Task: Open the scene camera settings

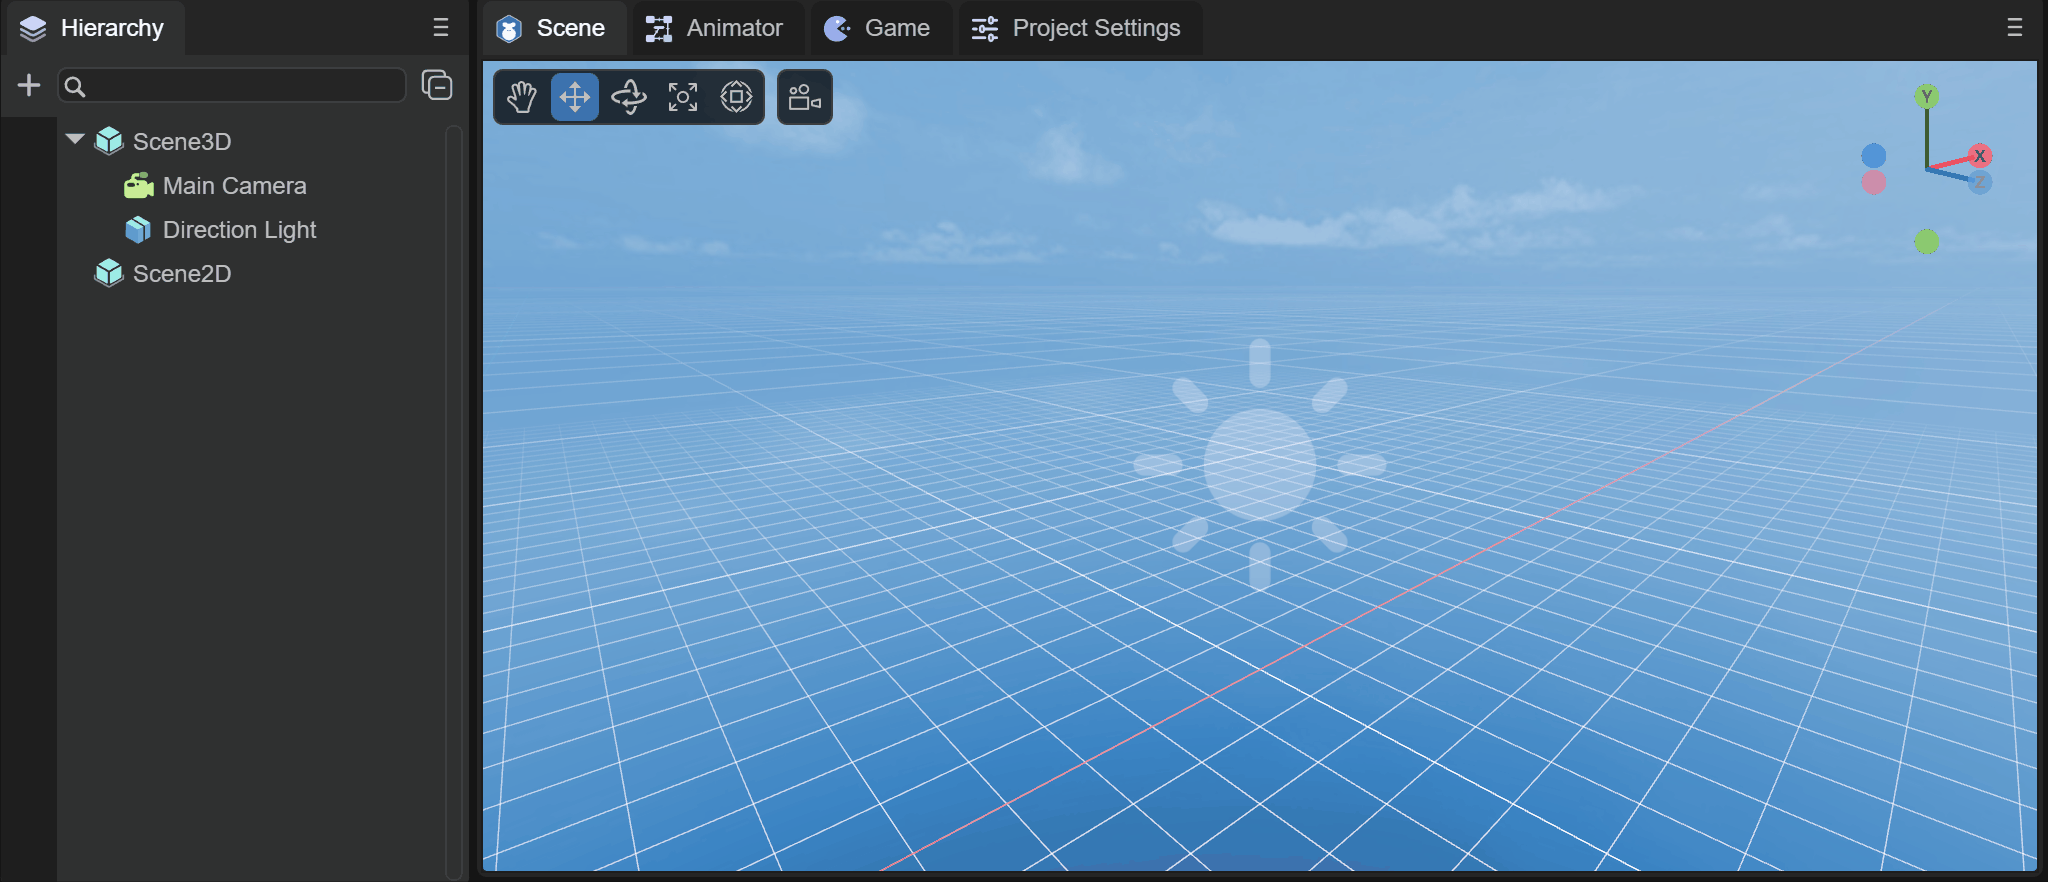Action: coord(805,97)
